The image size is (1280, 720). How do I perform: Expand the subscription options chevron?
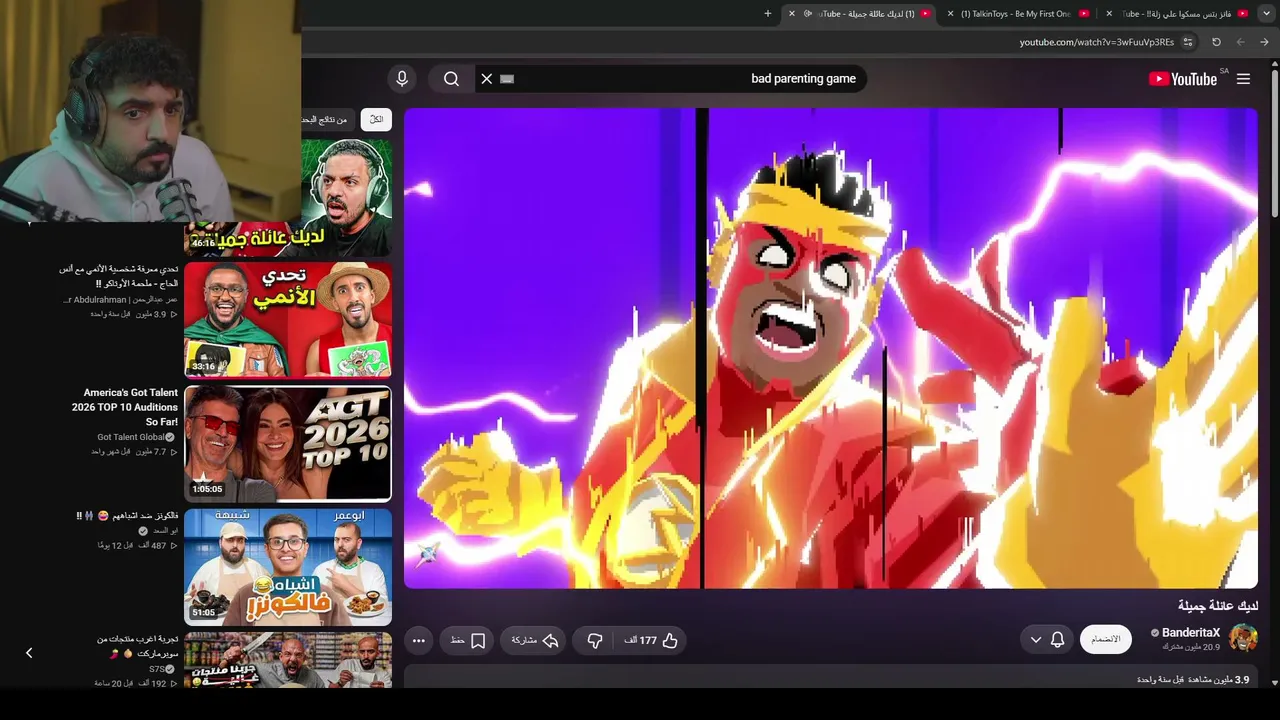(1035, 639)
